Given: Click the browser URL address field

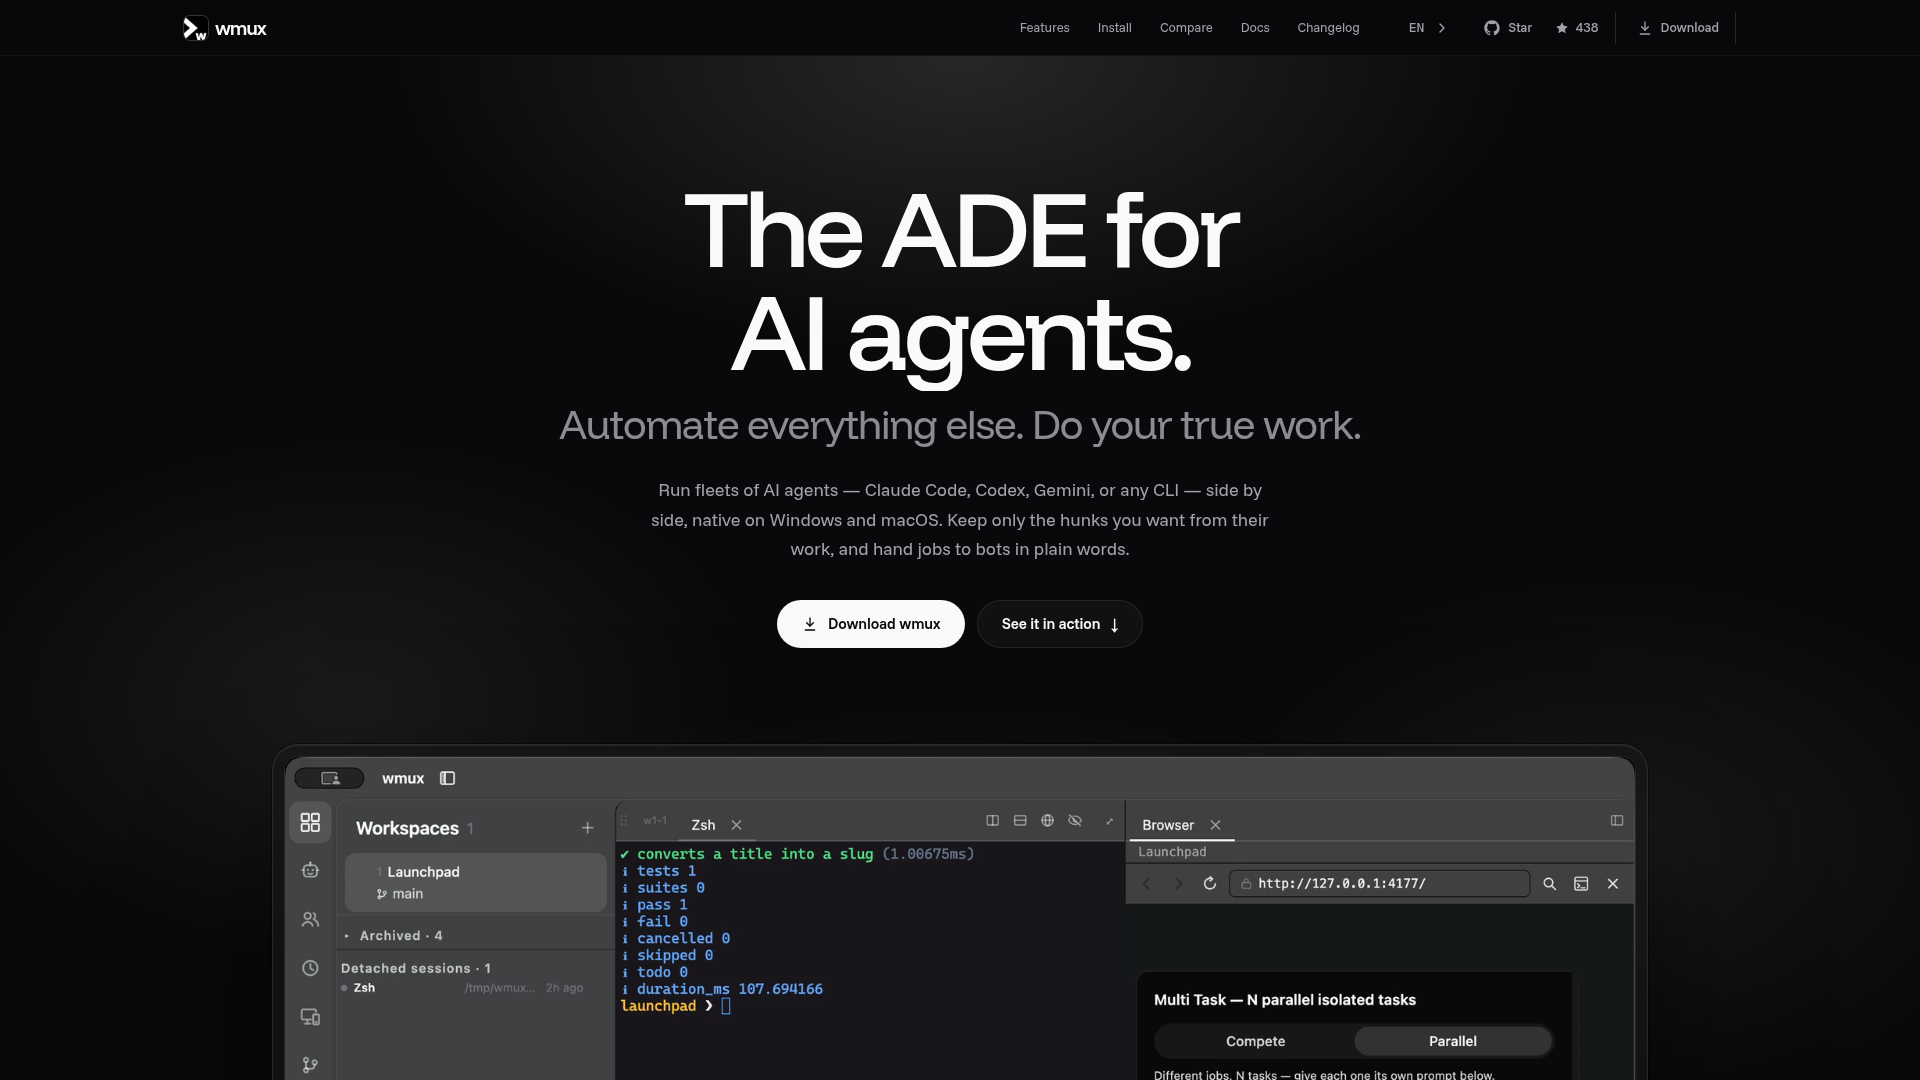Looking at the screenshot, I should point(1379,884).
